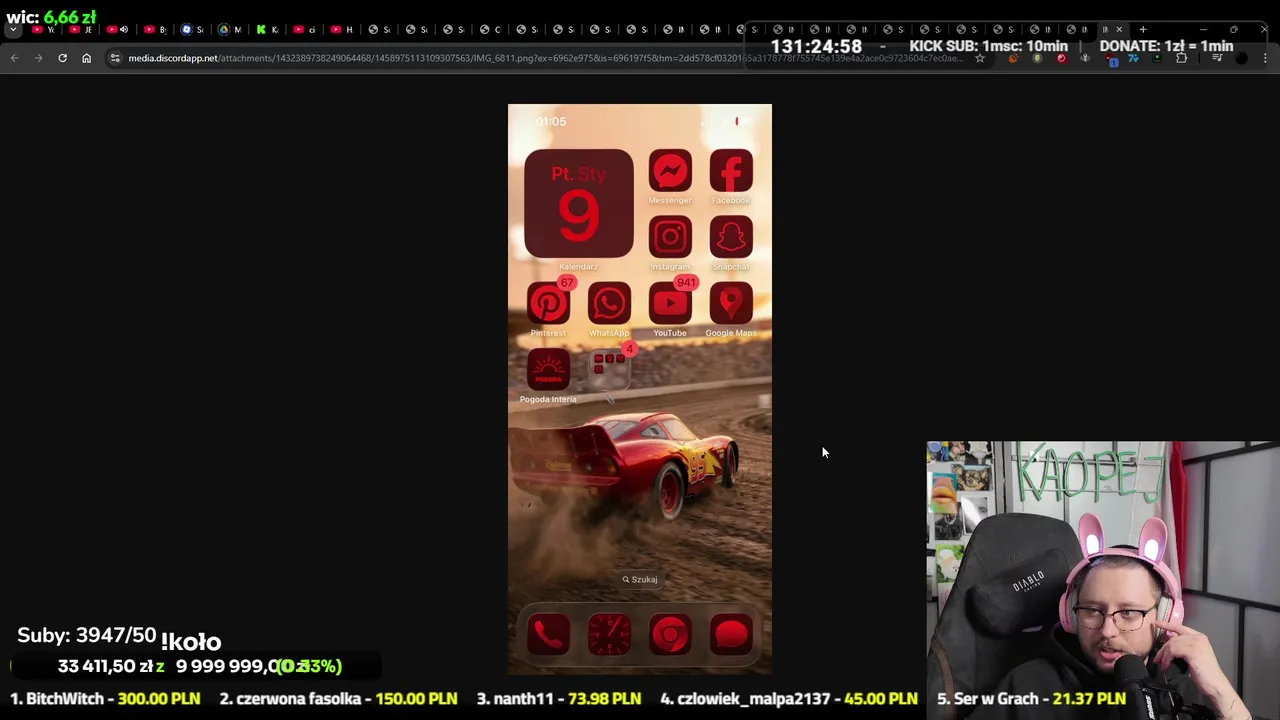Image resolution: width=1280 pixels, height=720 pixels.
Task: Open the tab search dropdown arrow
Action: 13,30
